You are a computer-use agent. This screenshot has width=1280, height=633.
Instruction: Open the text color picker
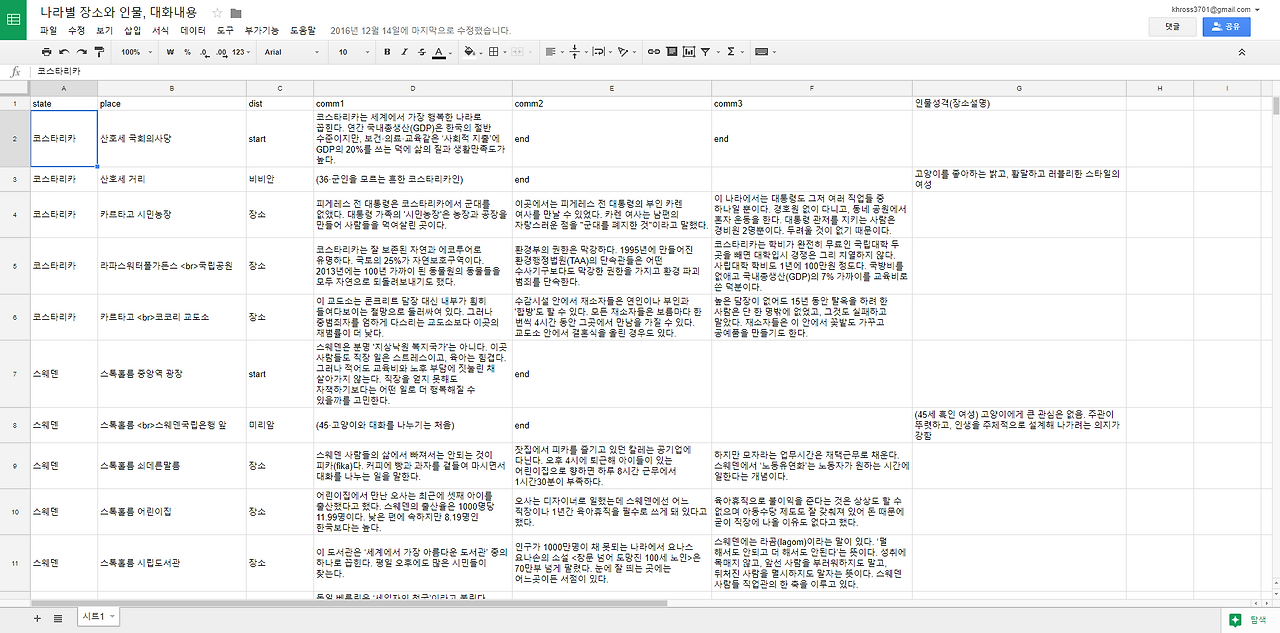(x=441, y=51)
